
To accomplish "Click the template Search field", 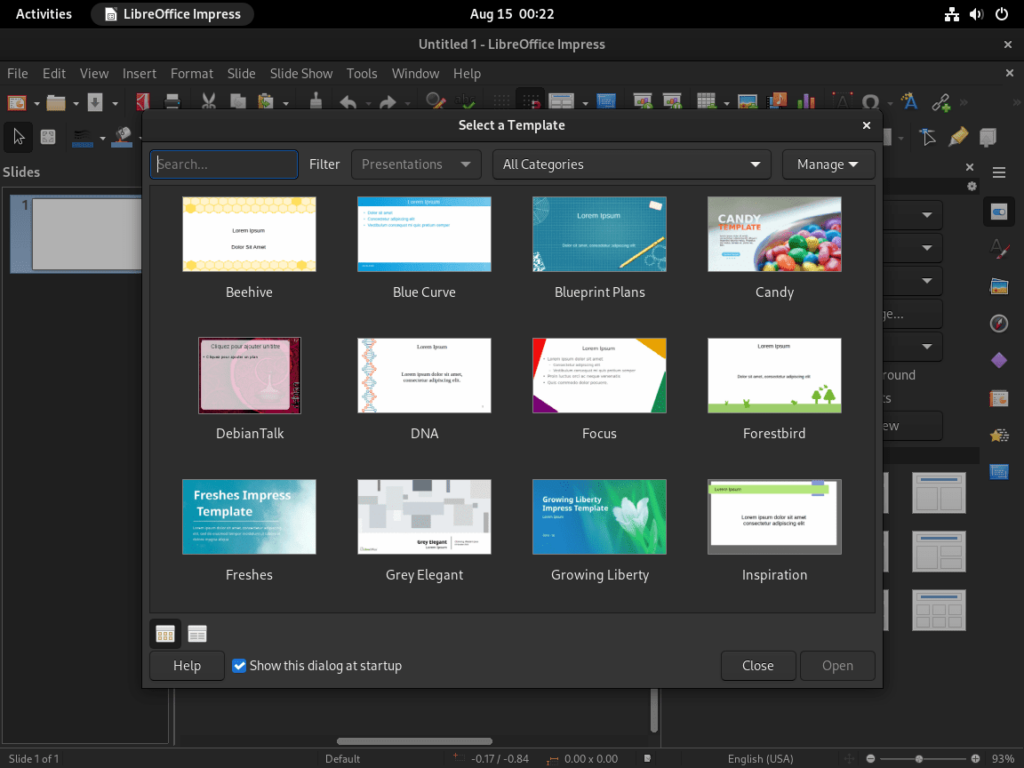I will pyautogui.click(x=224, y=165).
